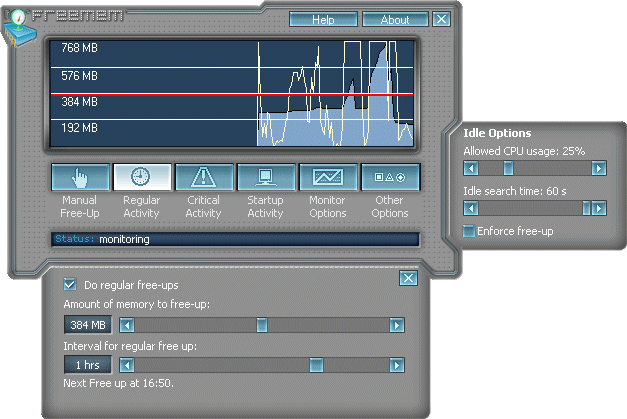Decrease idle search time with left arrow
Viewport: 627px width, 419px height.
pos(471,208)
